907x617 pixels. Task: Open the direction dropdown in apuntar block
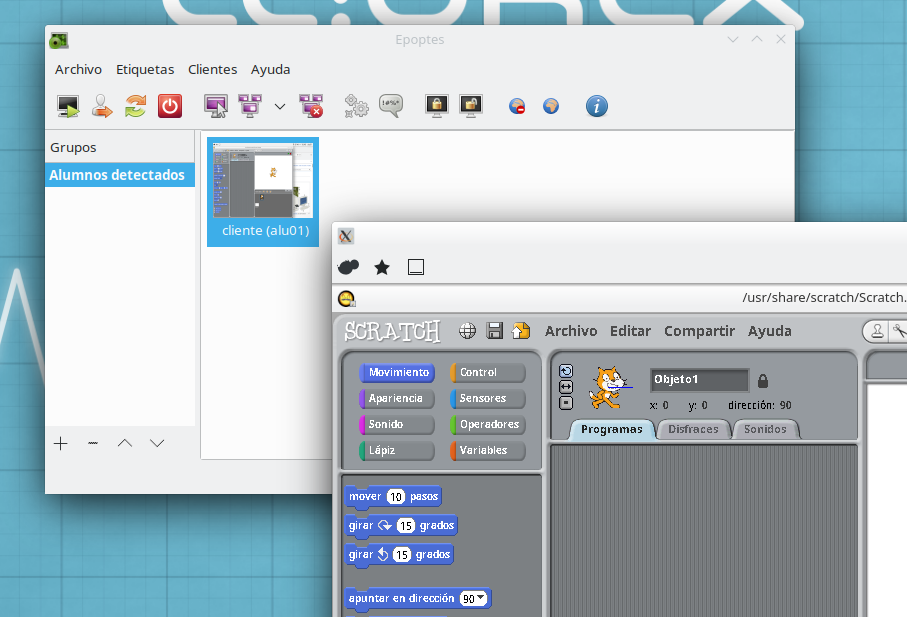474,599
